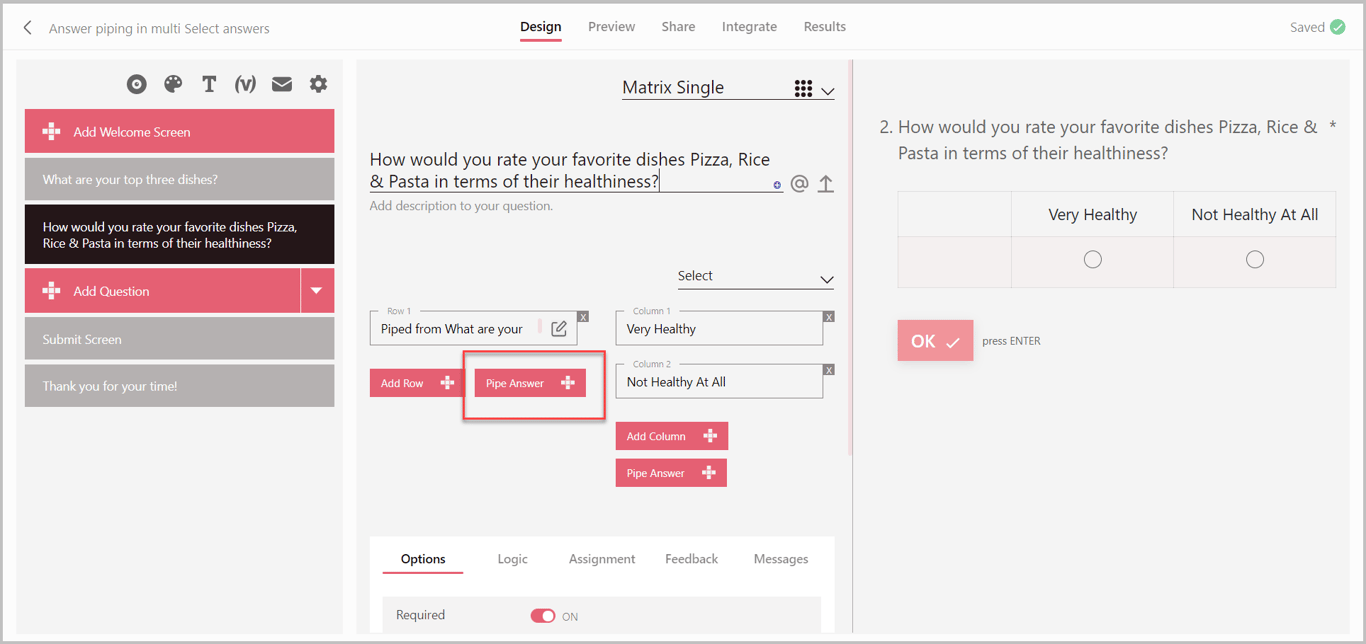Screen dimensions: 1366x644
Task: Open the variables (v) icon
Action: pyautogui.click(x=245, y=84)
